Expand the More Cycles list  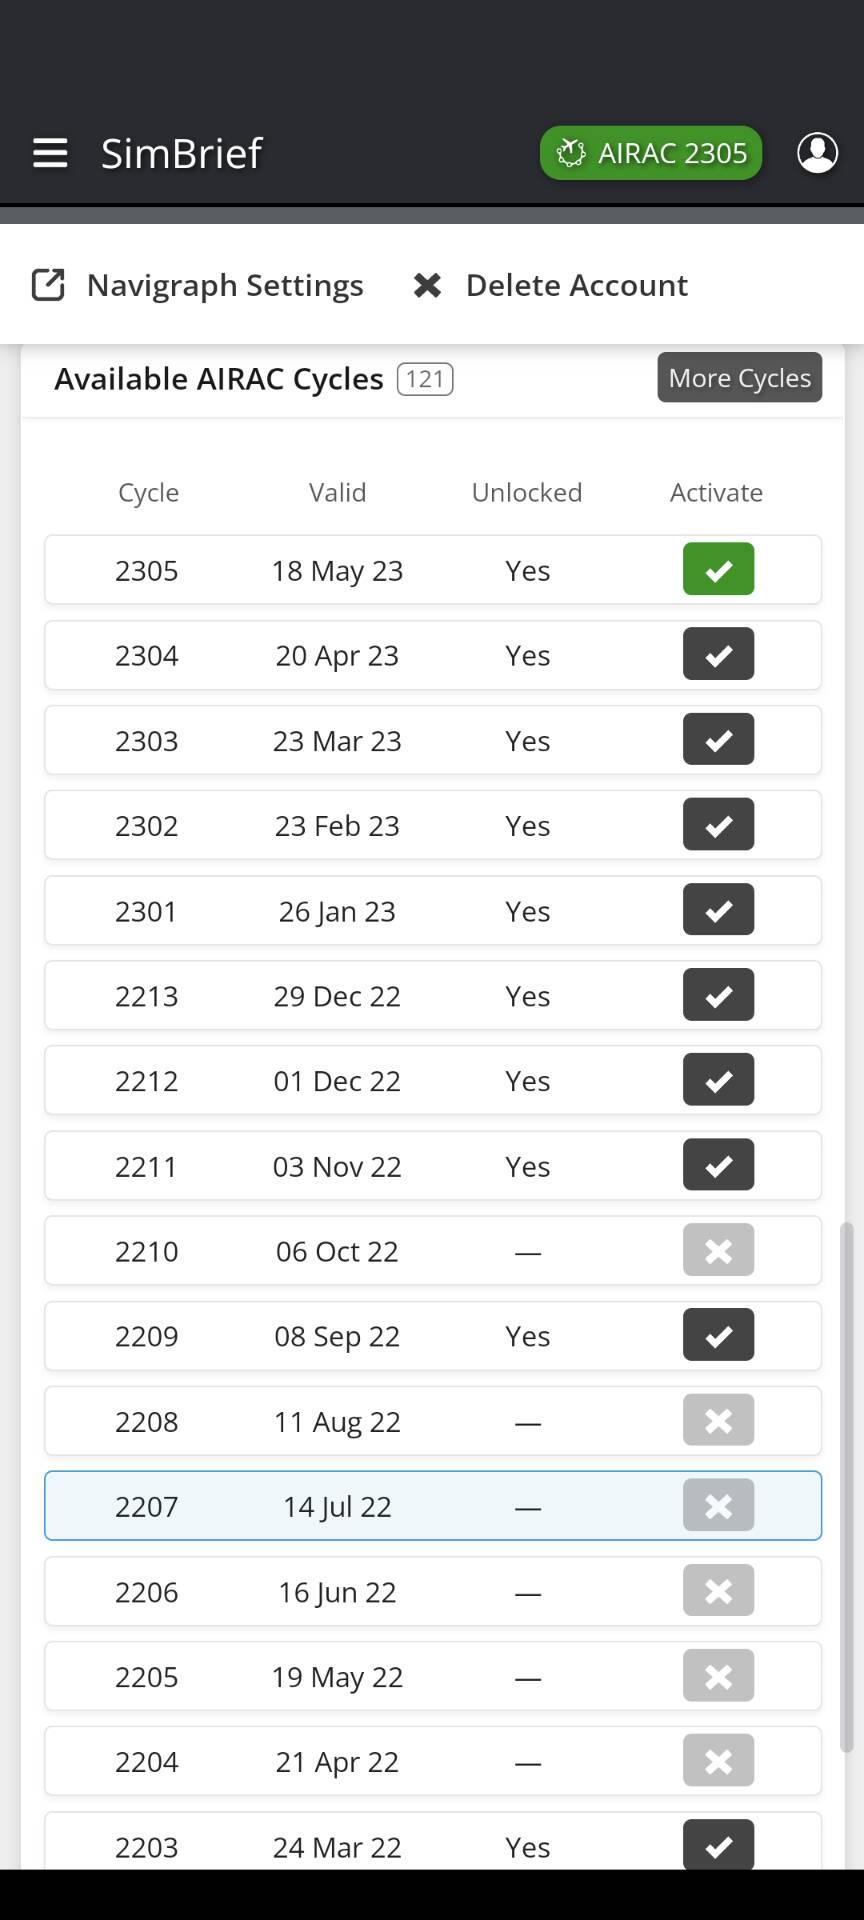point(739,378)
